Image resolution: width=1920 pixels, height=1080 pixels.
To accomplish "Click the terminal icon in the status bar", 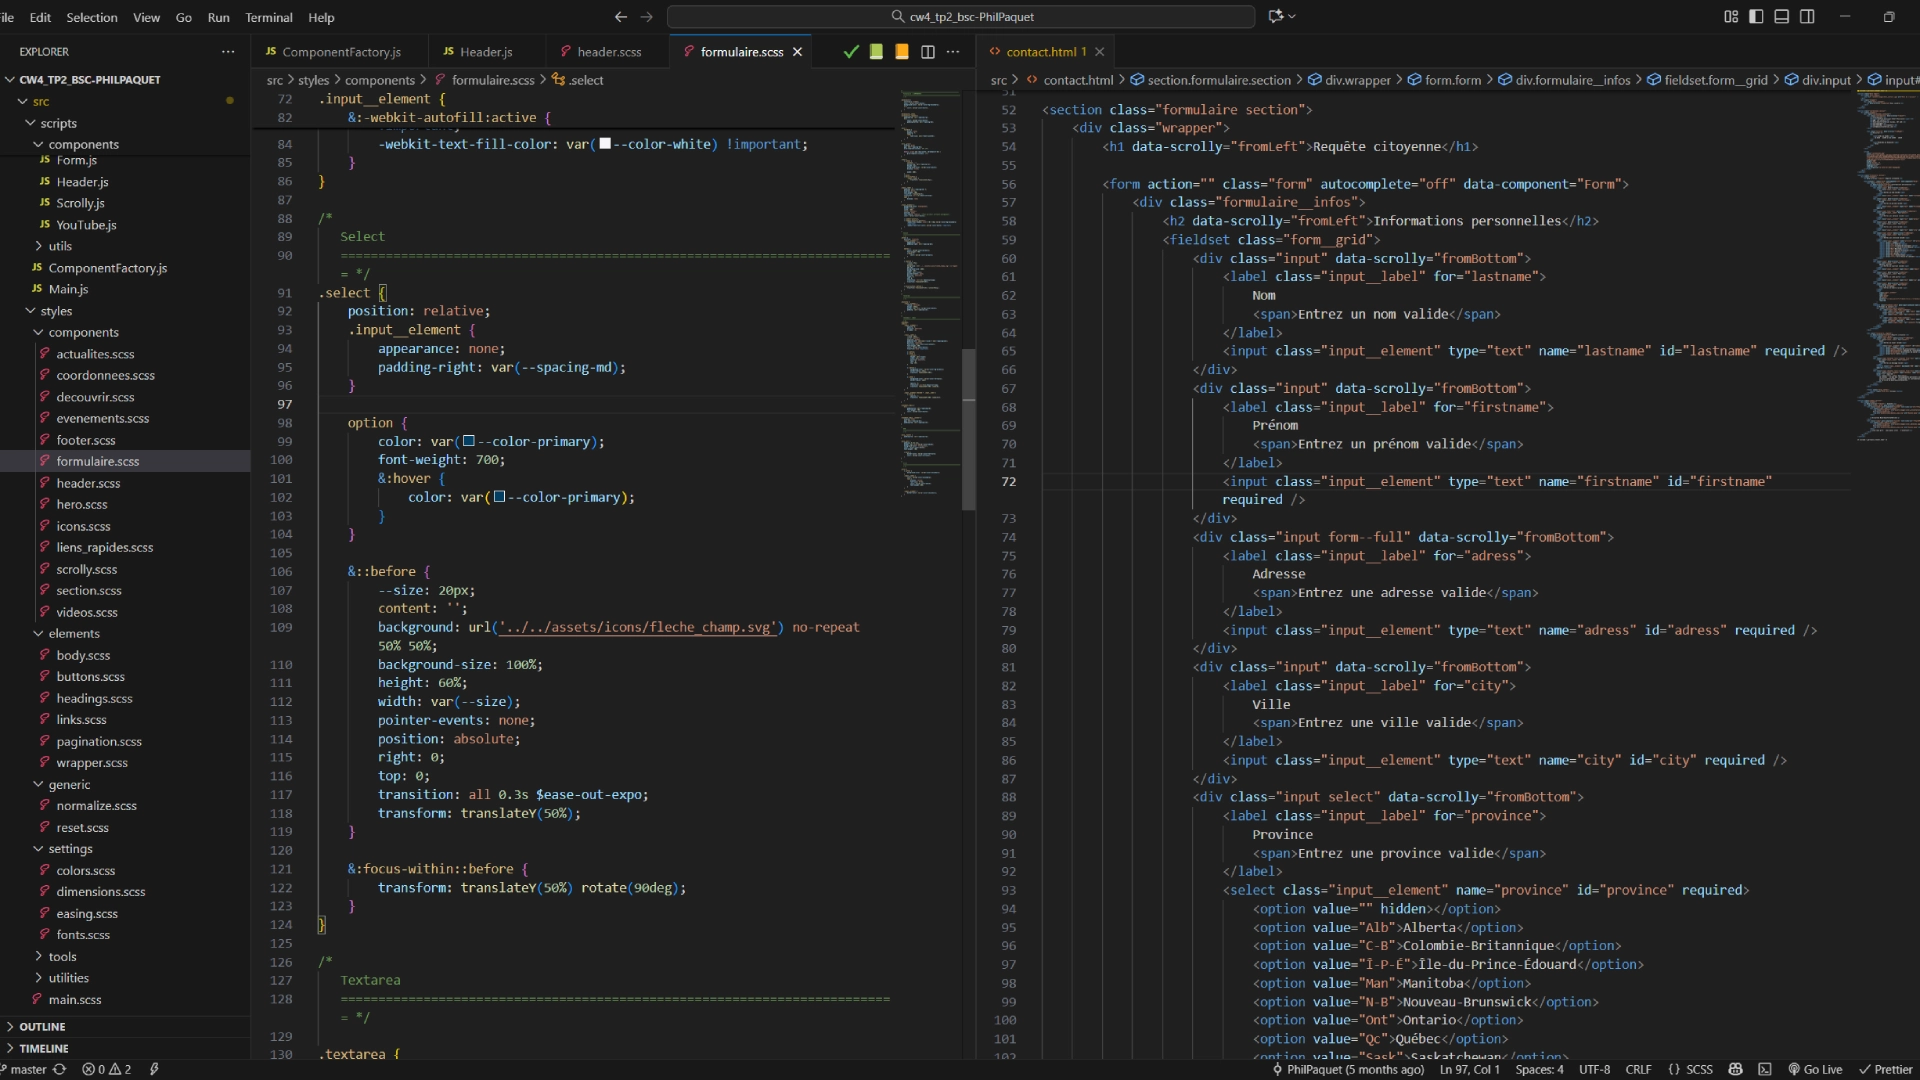I will (1765, 1069).
